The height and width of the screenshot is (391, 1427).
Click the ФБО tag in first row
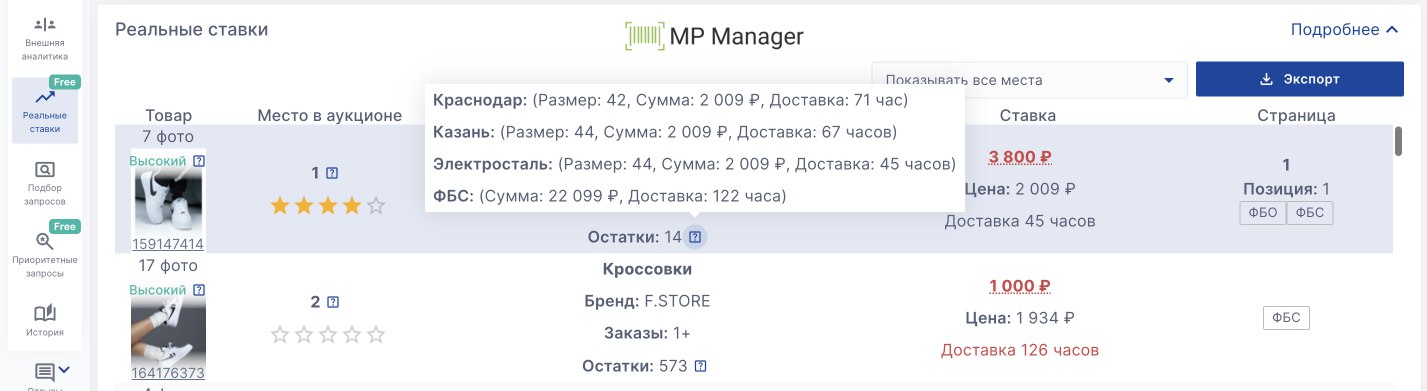click(1262, 212)
